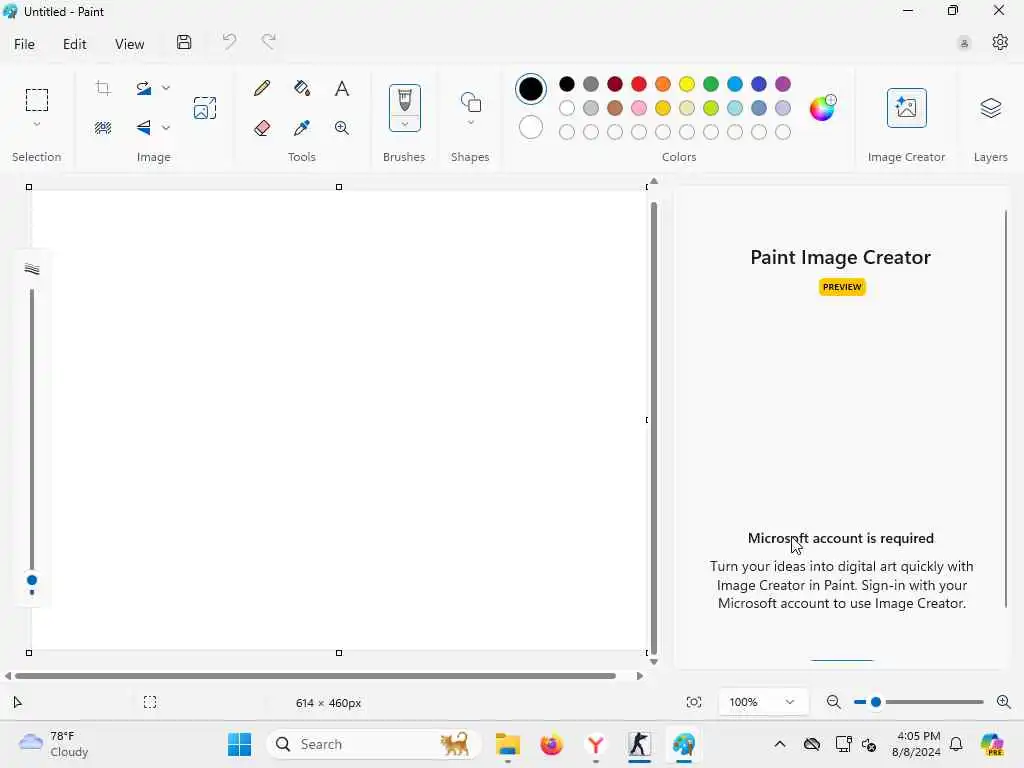The height and width of the screenshot is (768, 1024).
Task: Select the Fill bucket tool
Action: pos(302,88)
